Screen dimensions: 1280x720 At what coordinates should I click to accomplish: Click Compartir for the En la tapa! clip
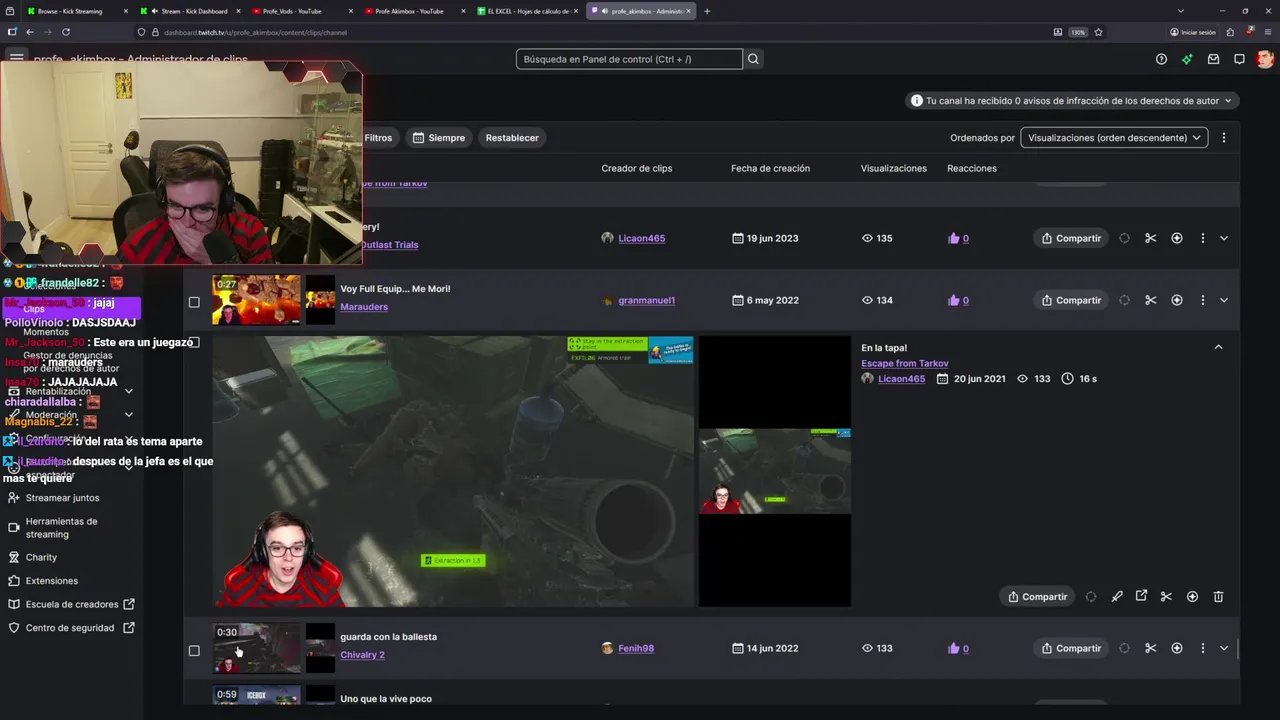[1037, 596]
